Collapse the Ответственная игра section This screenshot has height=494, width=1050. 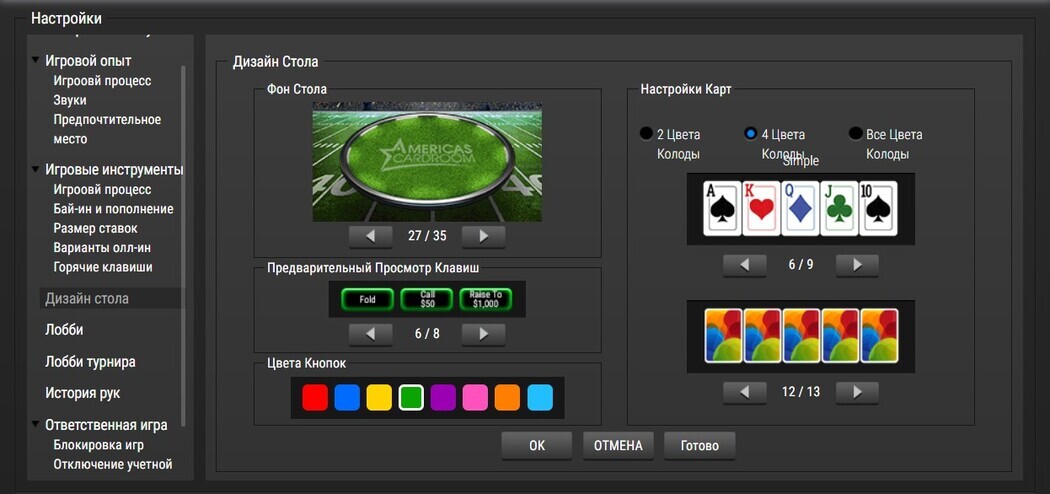tap(36, 425)
